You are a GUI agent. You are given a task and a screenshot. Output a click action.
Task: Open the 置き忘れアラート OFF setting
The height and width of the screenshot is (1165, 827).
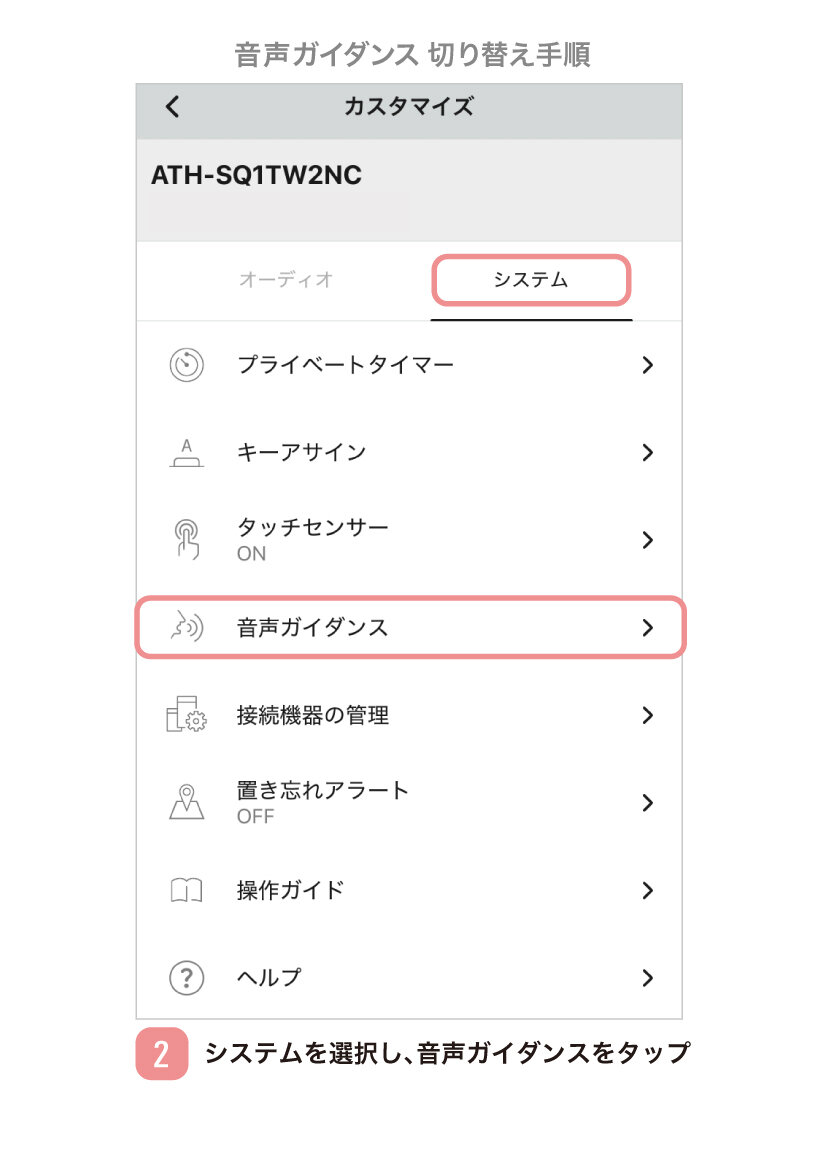coord(323,802)
